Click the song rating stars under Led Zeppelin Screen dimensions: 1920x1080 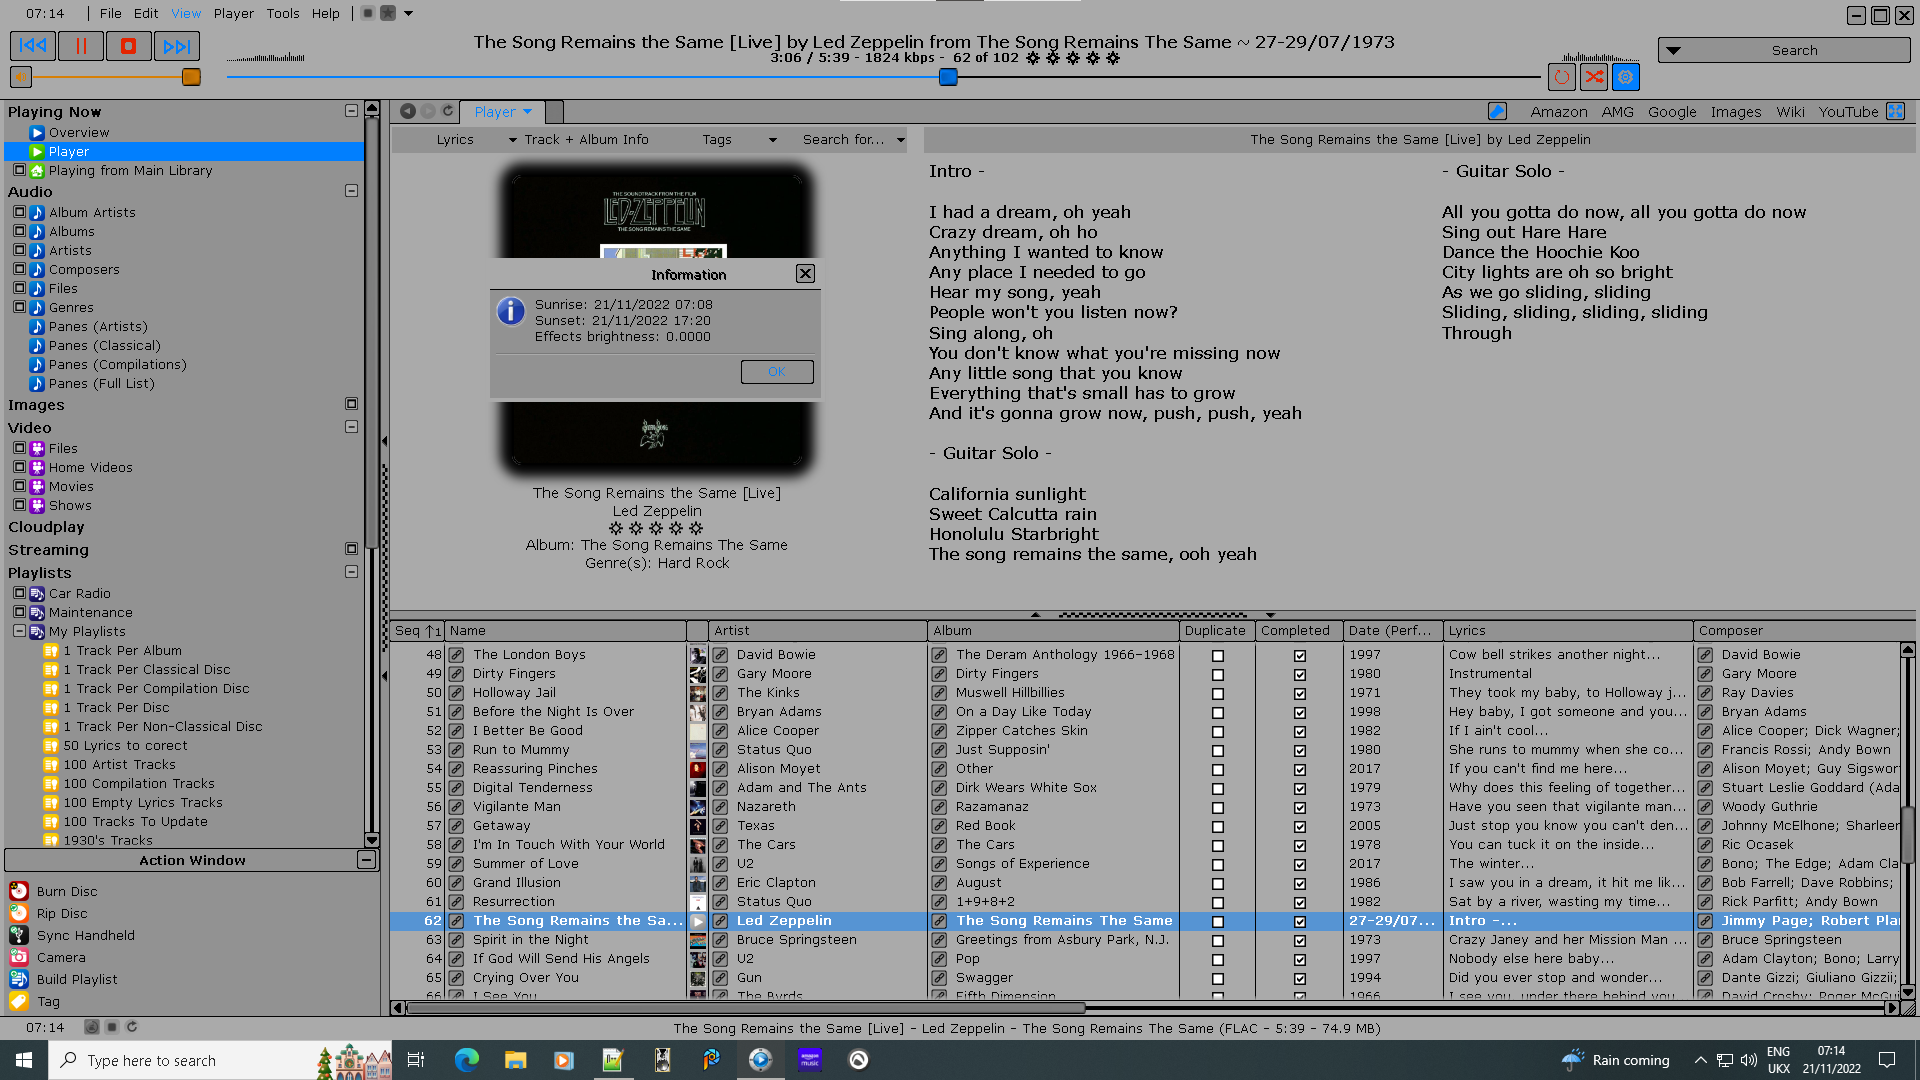click(x=656, y=528)
